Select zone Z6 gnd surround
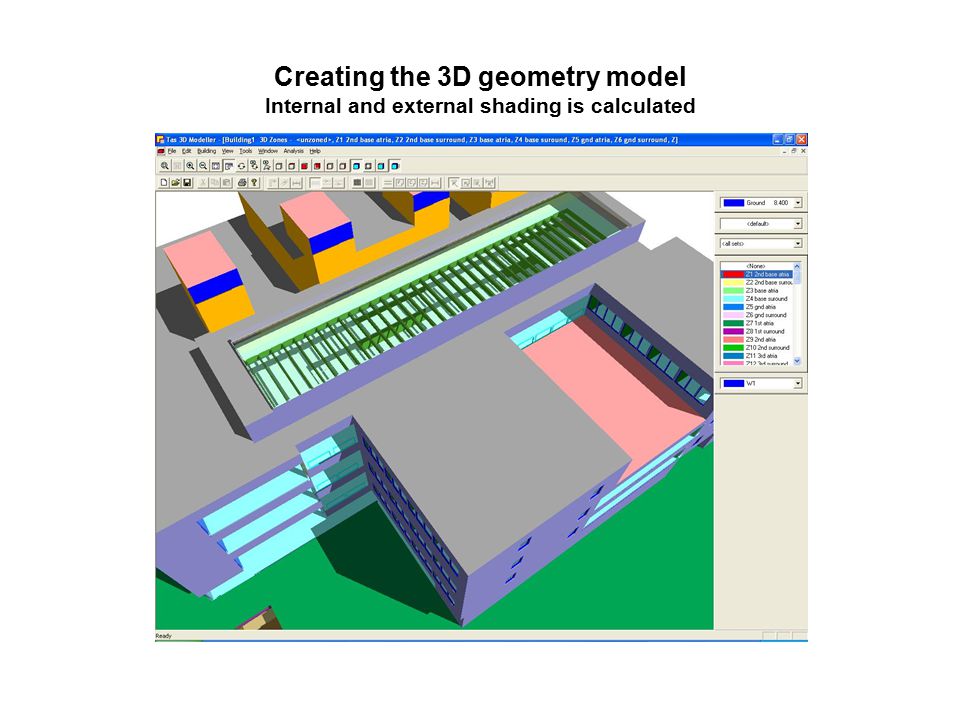Viewport: 960px width, 720px height. [756, 315]
